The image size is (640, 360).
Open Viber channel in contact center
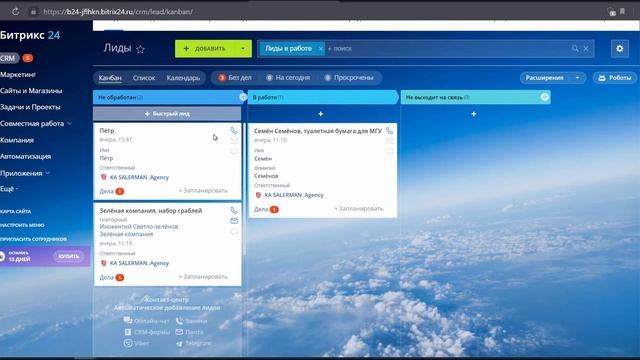pyautogui.click(x=137, y=343)
